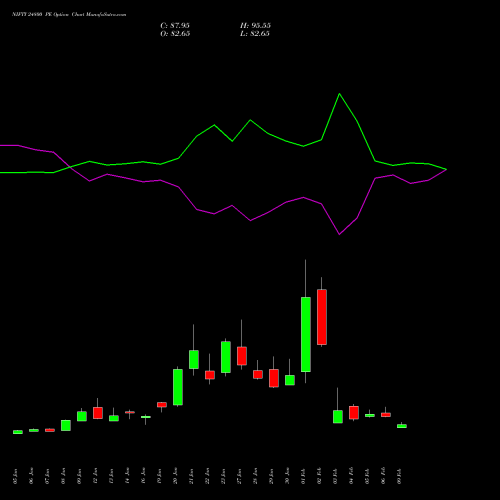Viewport: 500px width, 500px height.
Task: Click the chart title text at top-left
Action: coord(69,15)
